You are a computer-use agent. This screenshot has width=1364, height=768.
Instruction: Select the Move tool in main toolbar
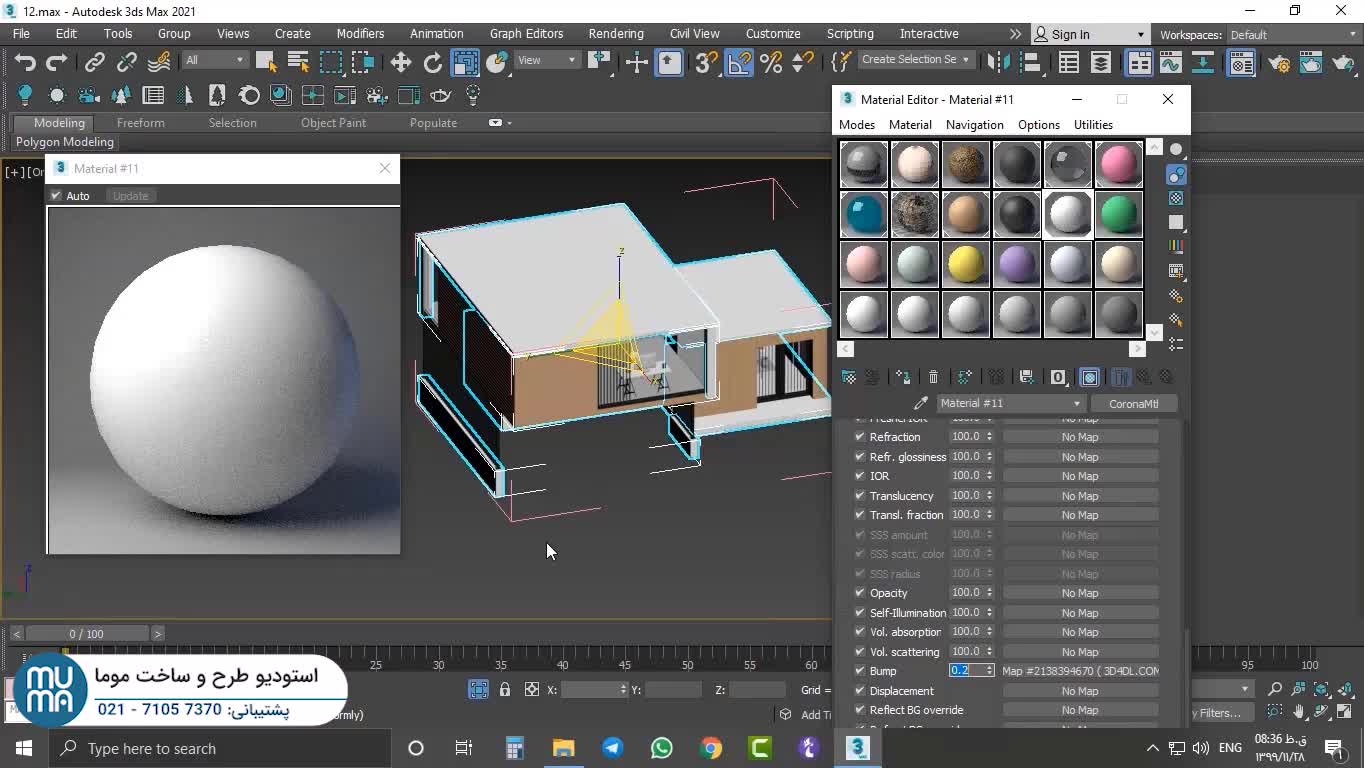pyautogui.click(x=401, y=63)
